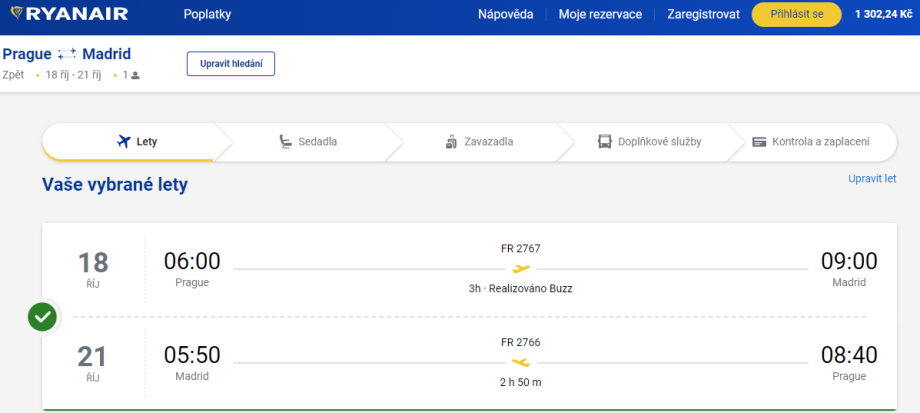920x413 pixels.
Task: Click the Upravit hledání button
Action: click(230, 63)
